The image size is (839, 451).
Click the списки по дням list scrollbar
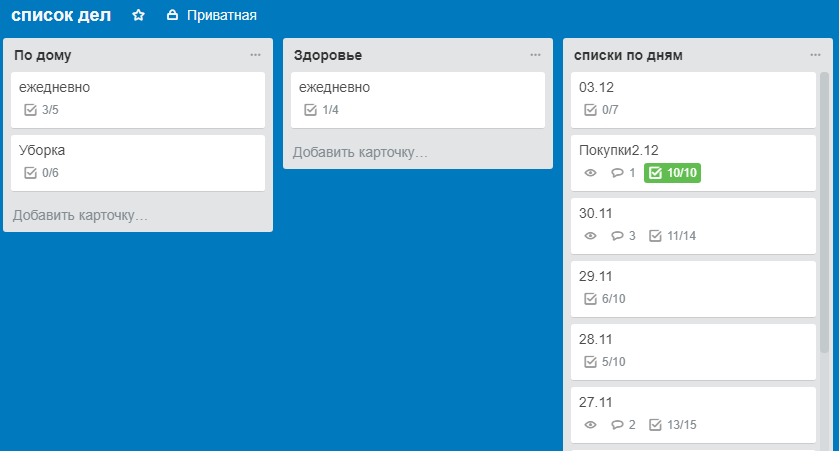[824, 210]
